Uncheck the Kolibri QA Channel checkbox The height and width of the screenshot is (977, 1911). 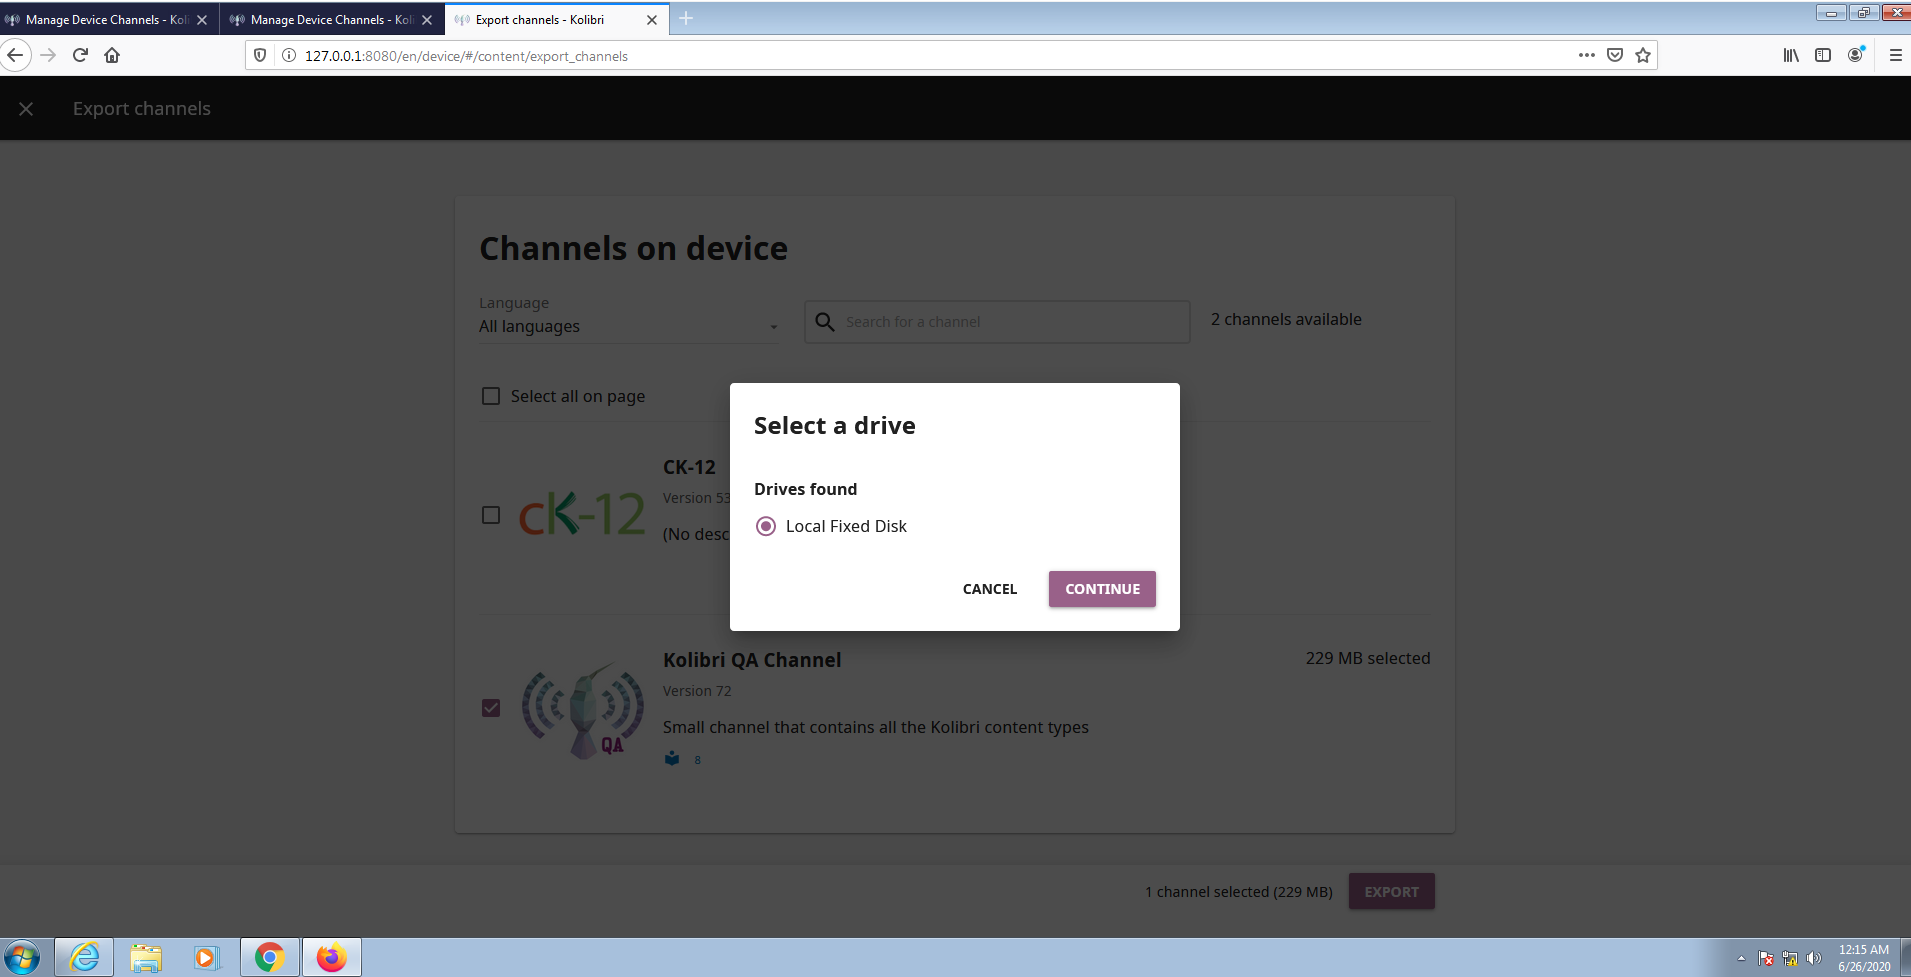491,708
